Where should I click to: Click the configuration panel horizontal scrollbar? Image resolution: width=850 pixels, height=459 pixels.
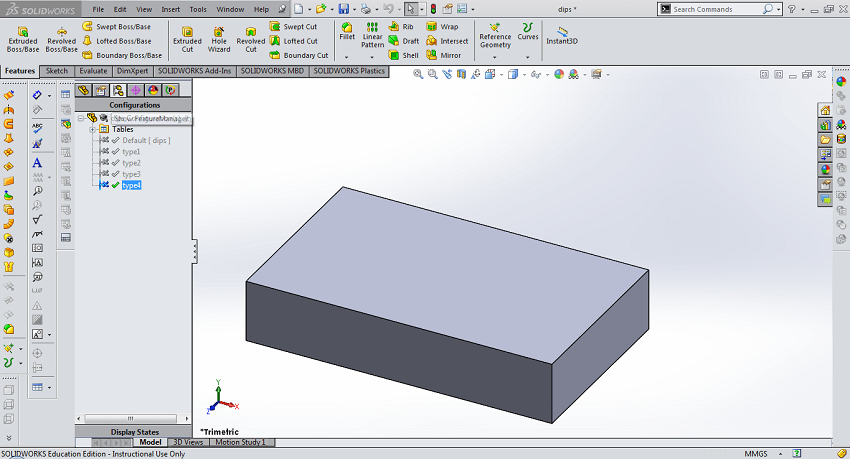(133, 418)
